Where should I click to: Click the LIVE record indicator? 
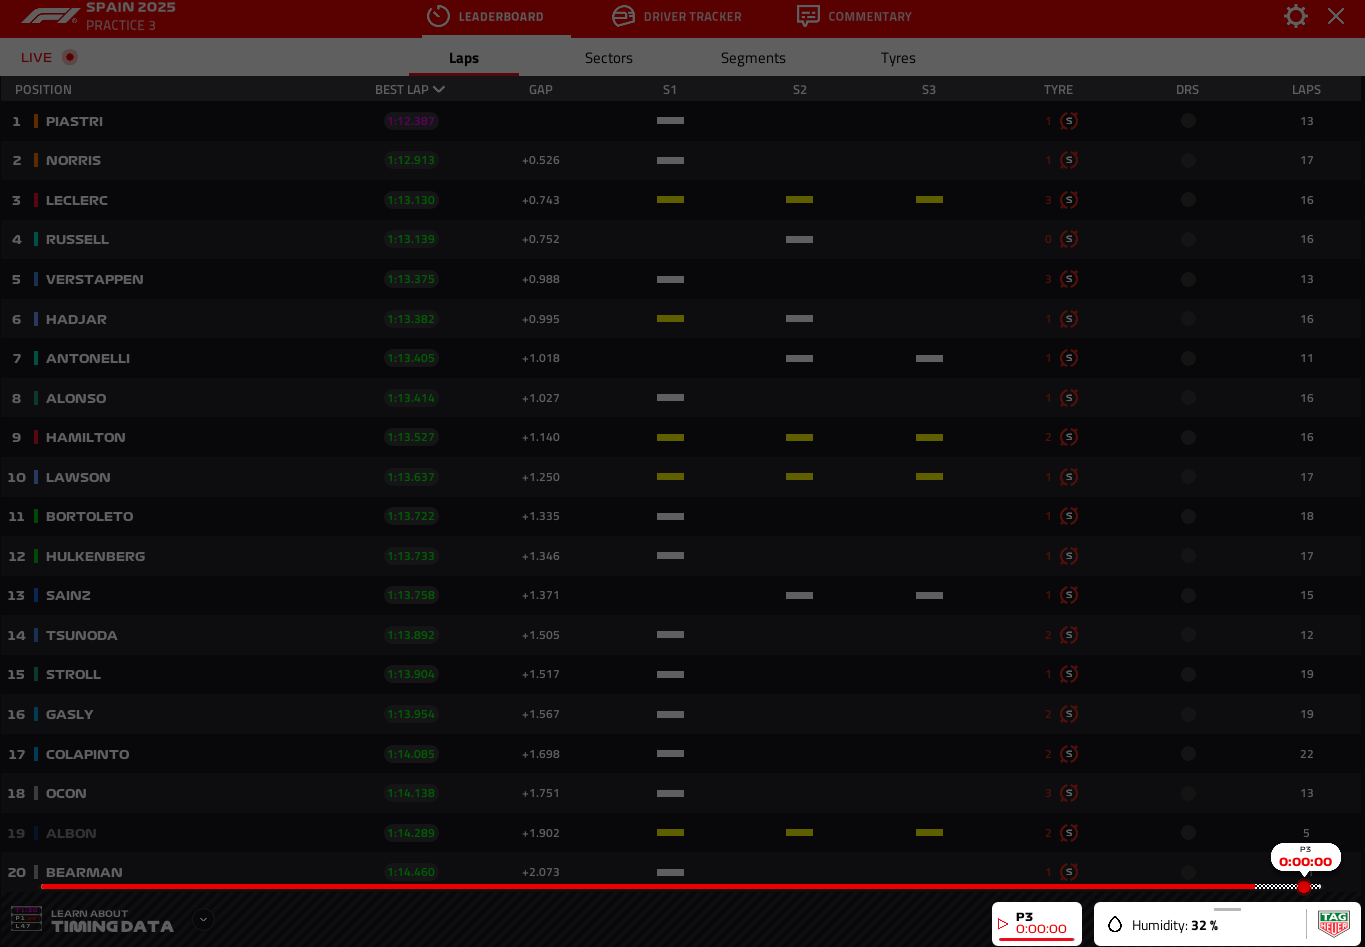pyautogui.click(x=69, y=57)
